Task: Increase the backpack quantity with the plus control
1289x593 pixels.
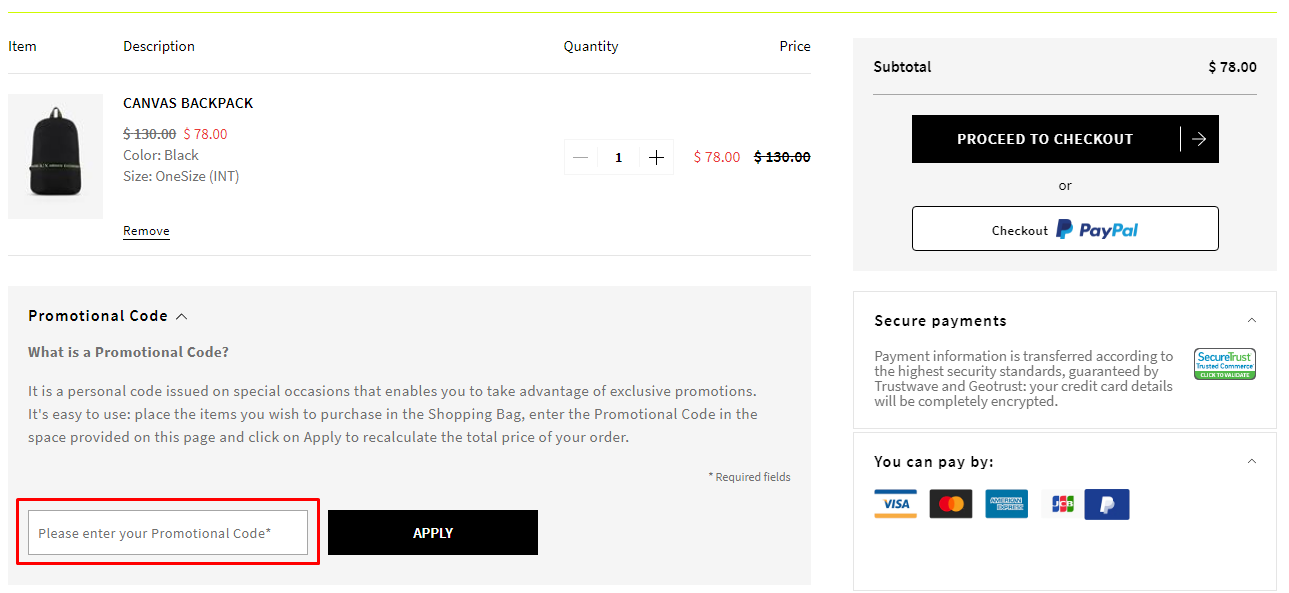Action: pos(656,157)
